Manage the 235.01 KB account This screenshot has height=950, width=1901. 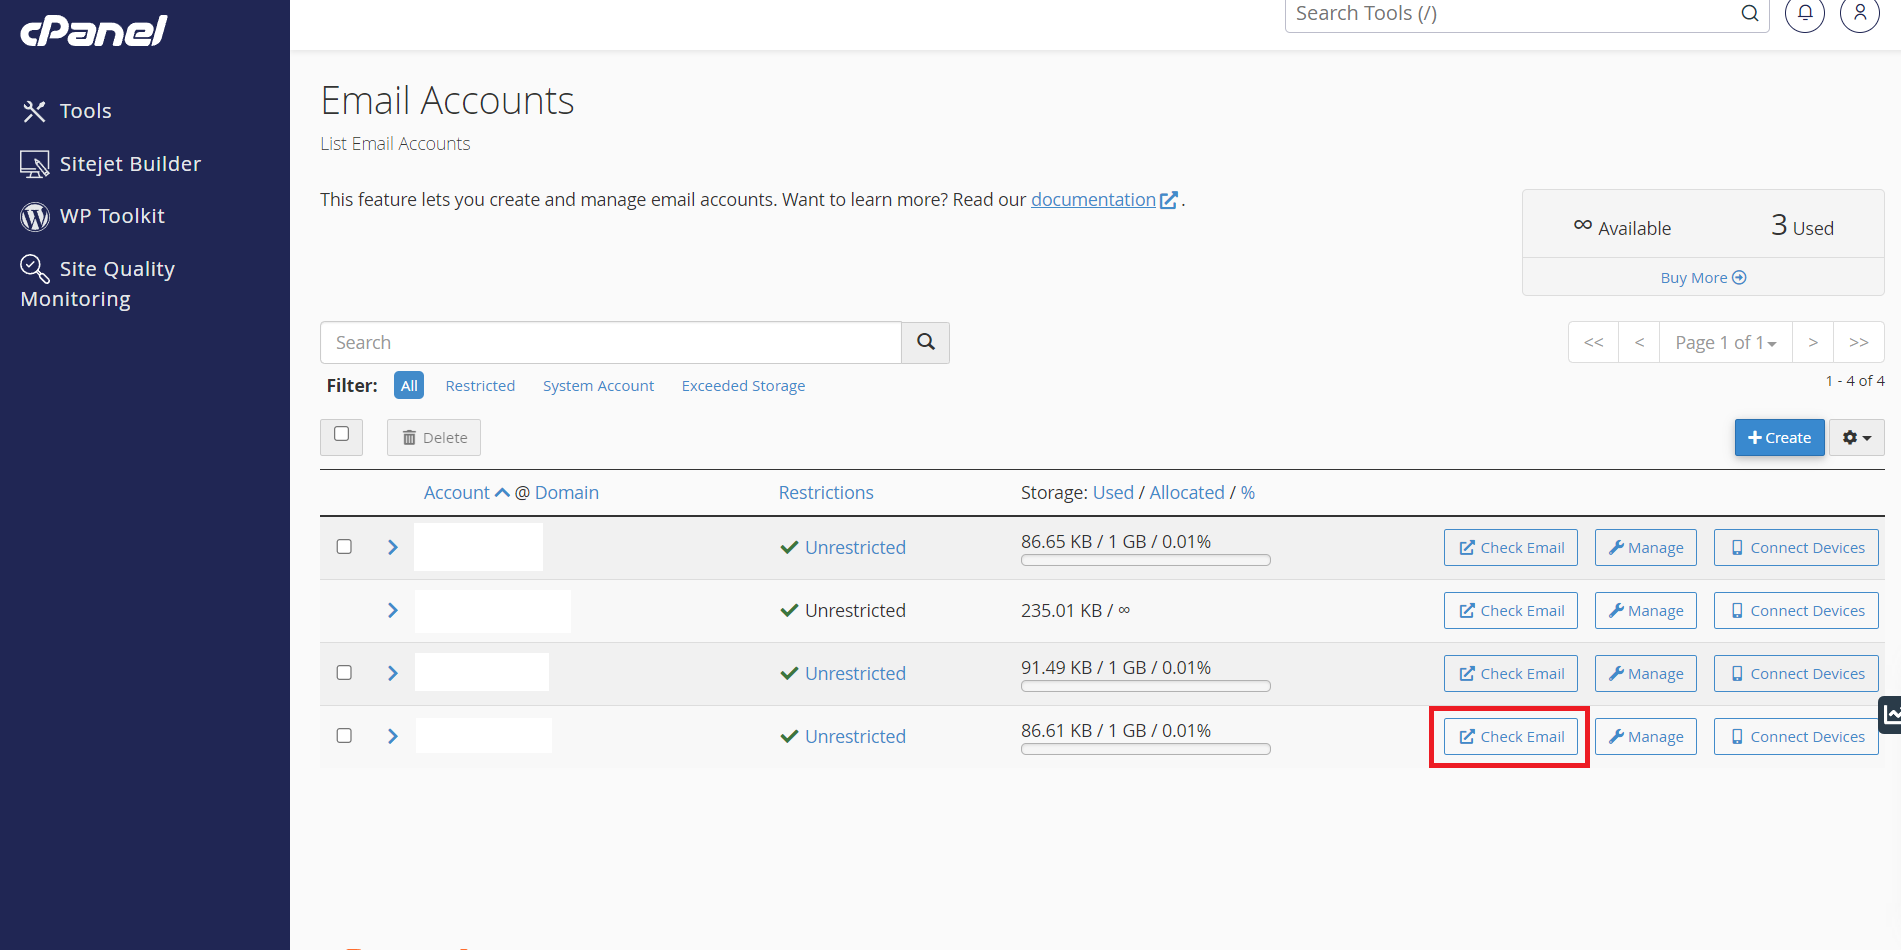coord(1646,610)
